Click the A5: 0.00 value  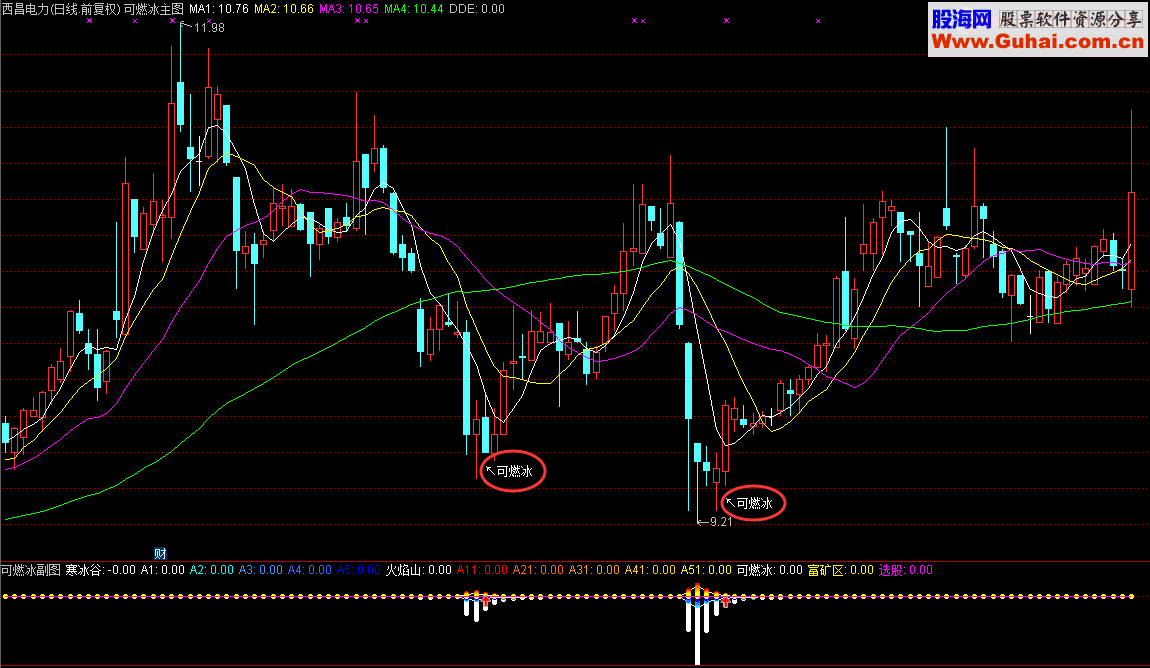tap(359, 570)
